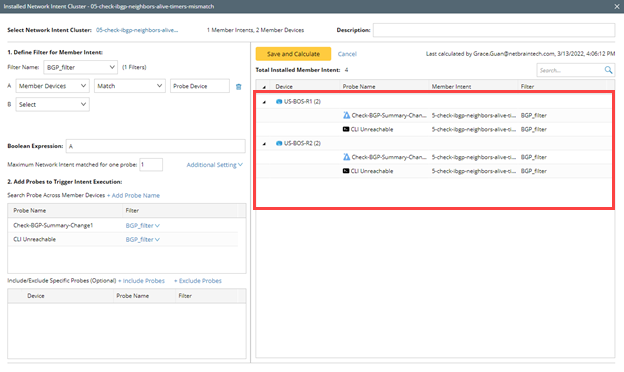Open the Filter Name BGP_filter dropdown
This screenshot has height=372, width=624.
tap(80, 67)
